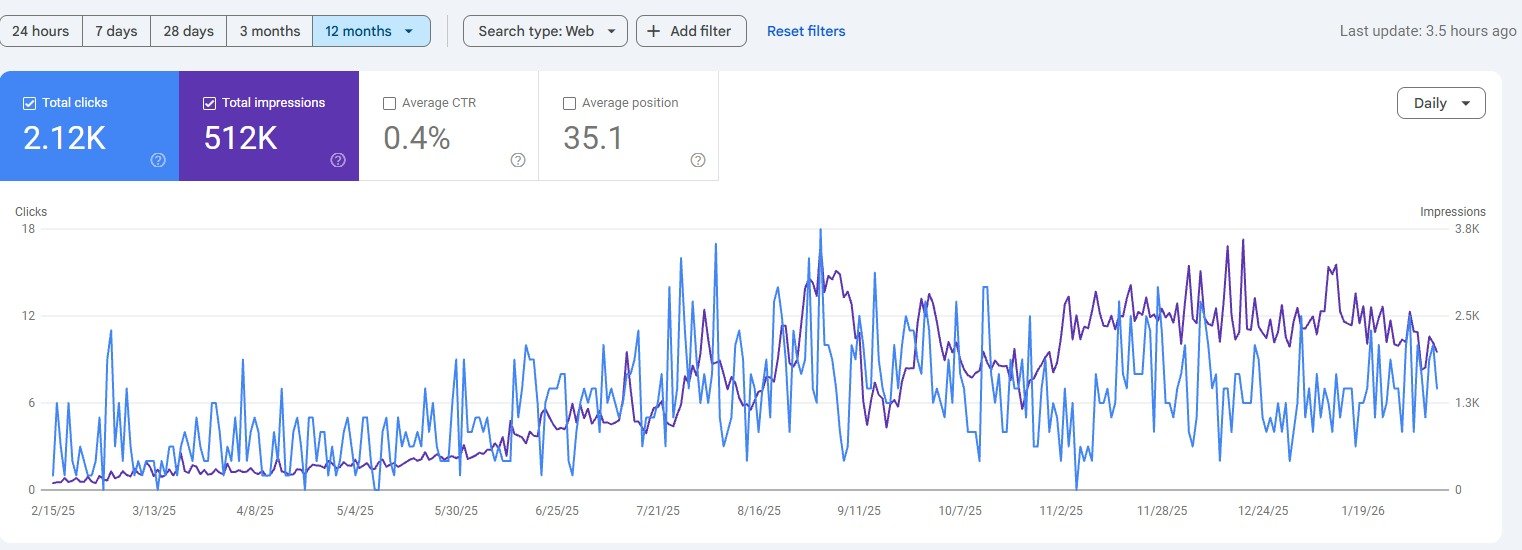Screen dimensions: 1522x550
Task: Open Average CTR help question mark
Action: [x=518, y=160]
